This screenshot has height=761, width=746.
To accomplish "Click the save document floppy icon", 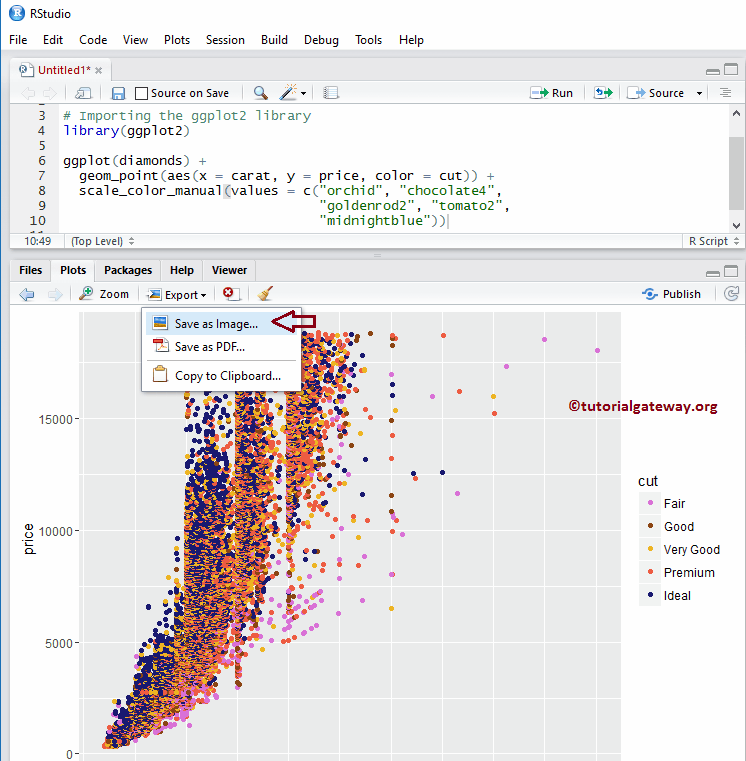I will click(118, 93).
